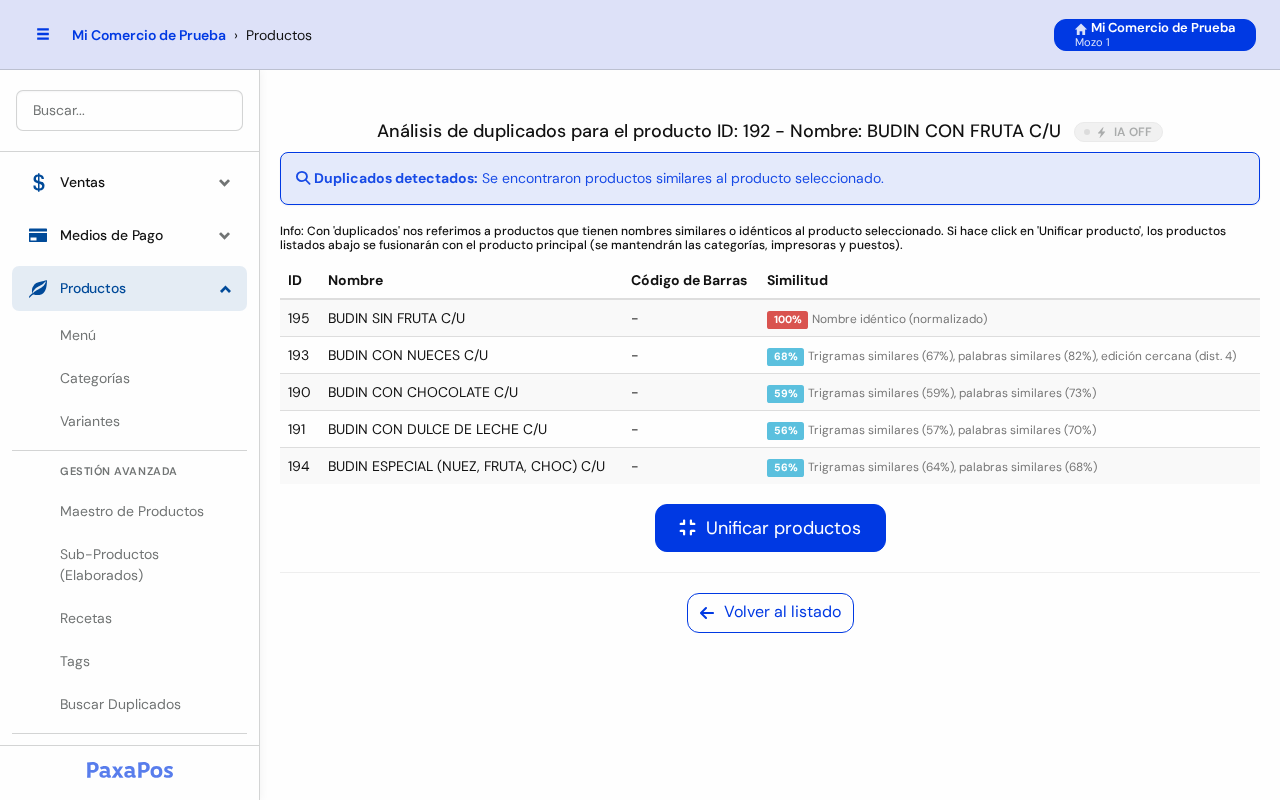Viewport: 1280px width, 800px height.
Task: Click Mi Comercio de Prueba breadcrumb link
Action: tap(149, 35)
